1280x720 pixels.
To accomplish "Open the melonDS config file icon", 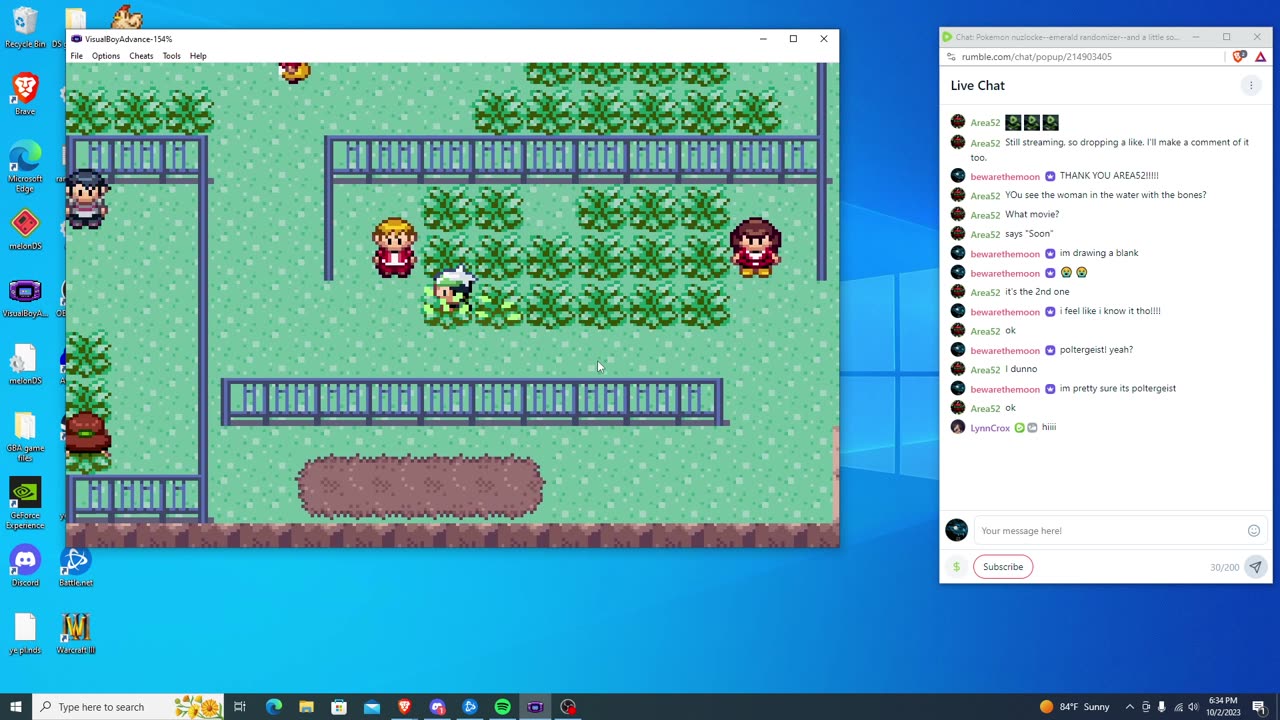I will [25, 364].
